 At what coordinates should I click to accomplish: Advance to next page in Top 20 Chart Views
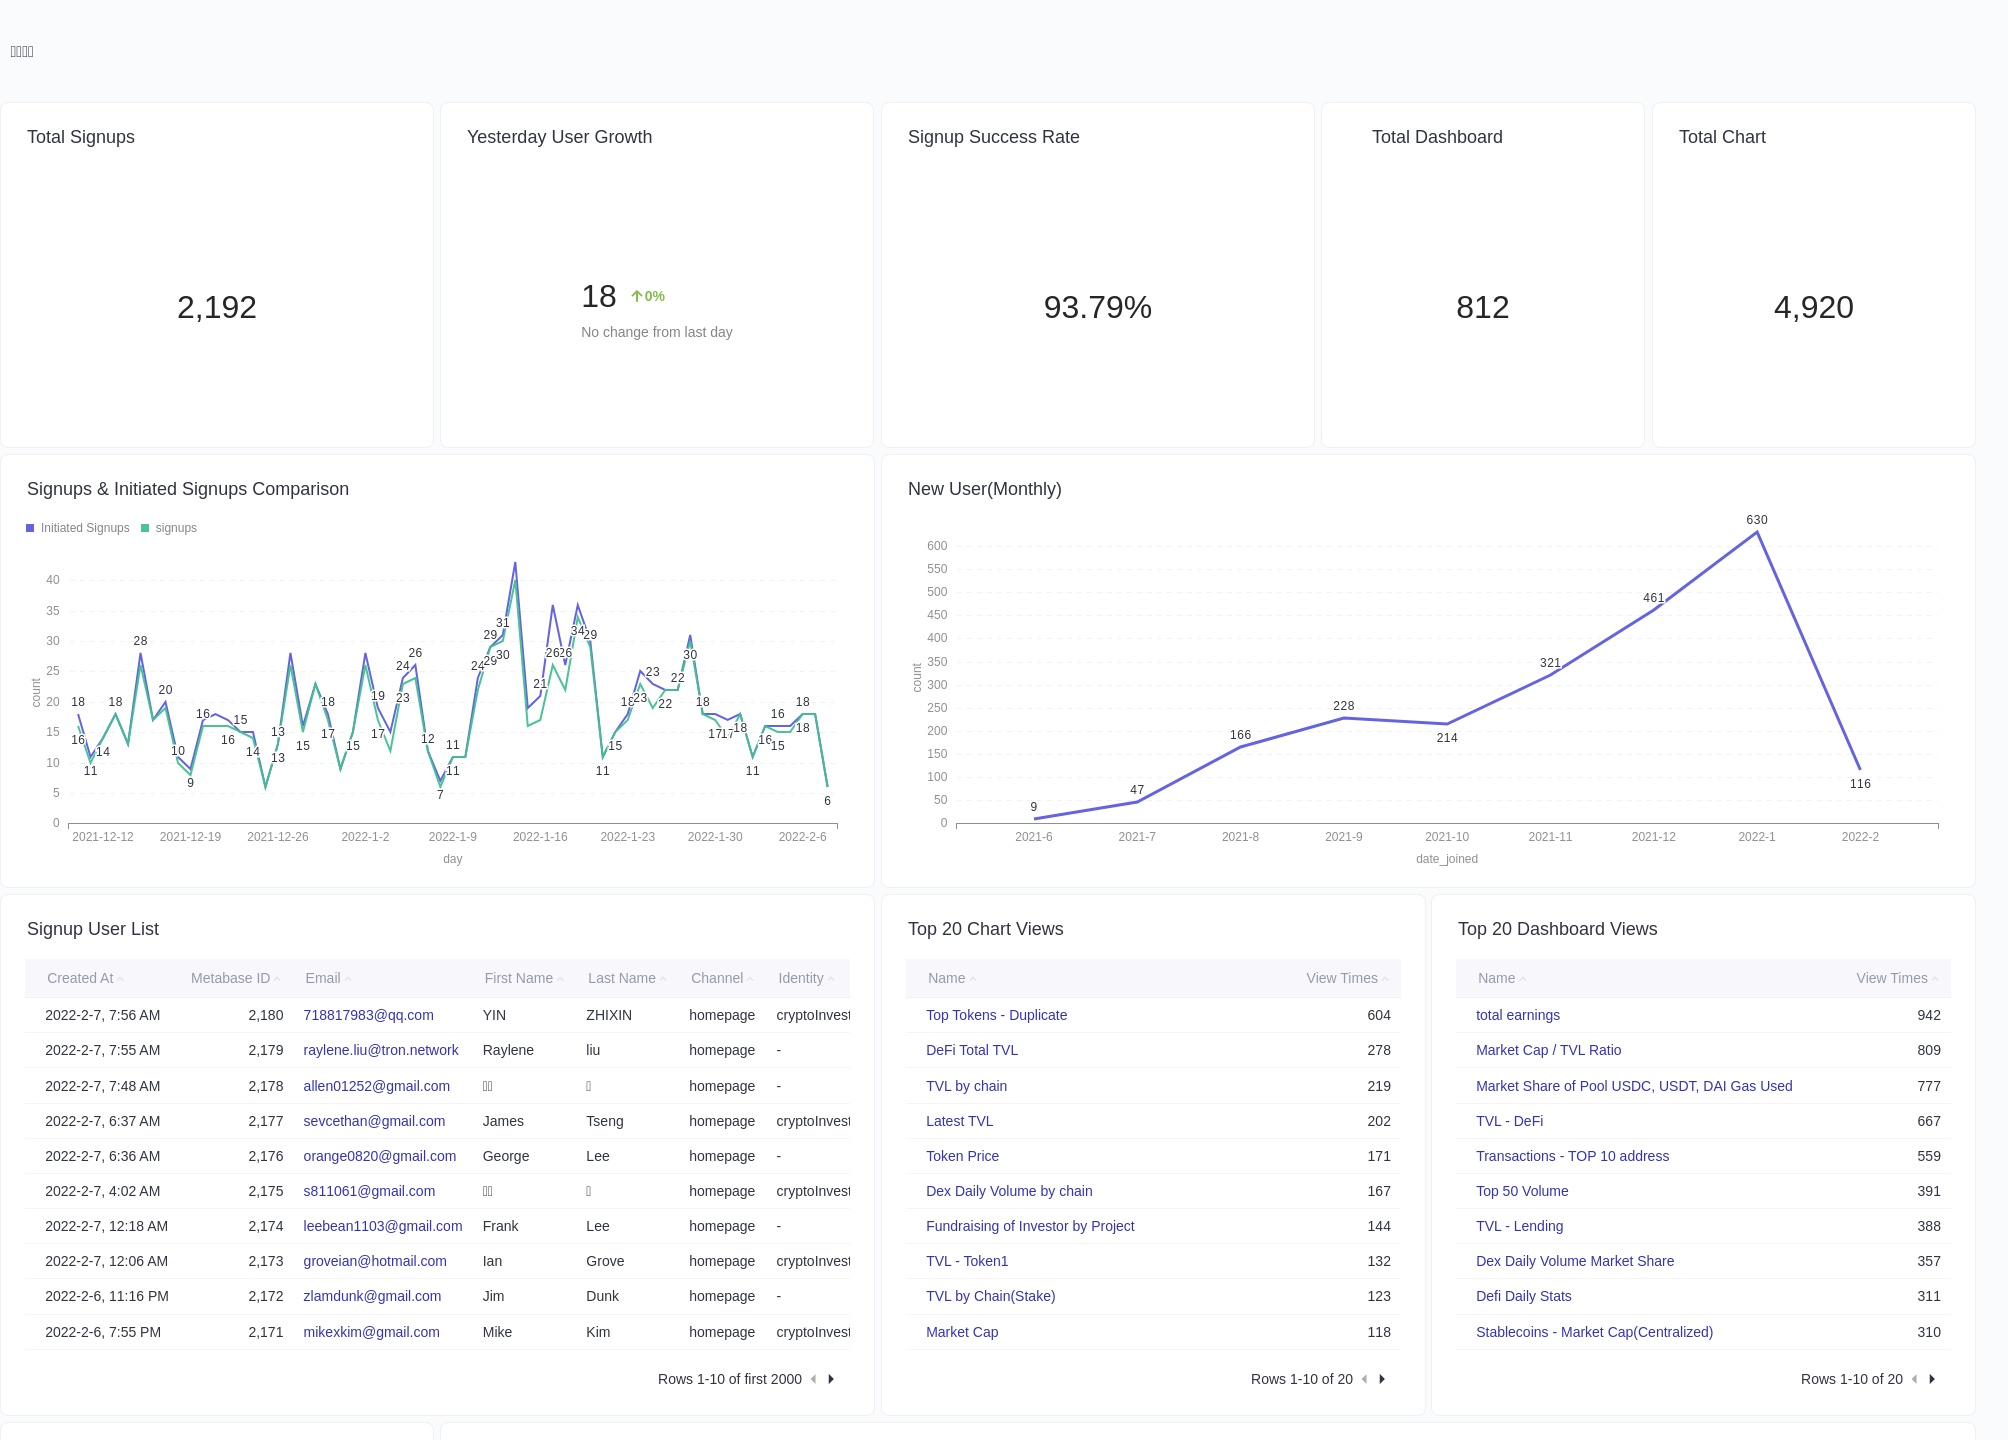pyautogui.click(x=1382, y=1379)
